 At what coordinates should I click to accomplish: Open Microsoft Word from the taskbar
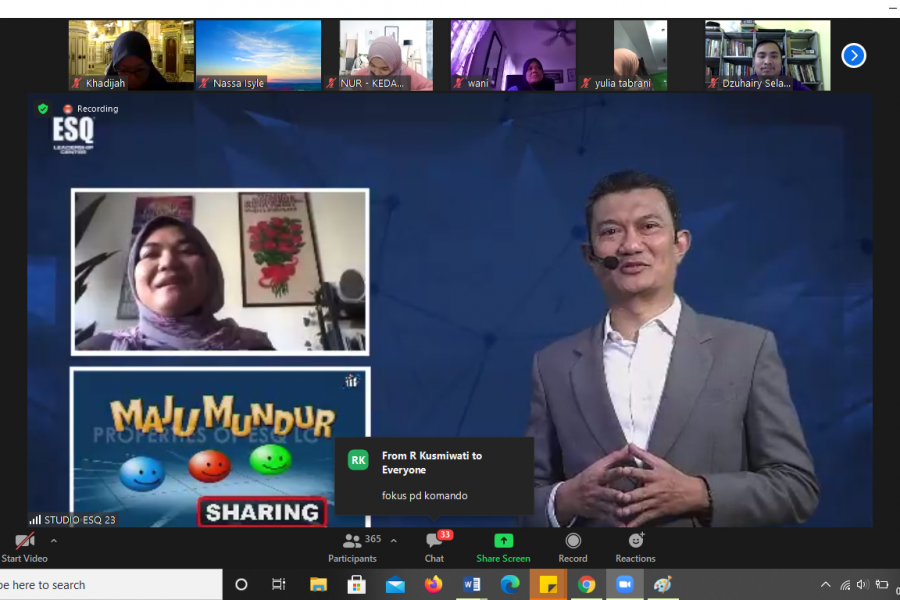(x=472, y=585)
